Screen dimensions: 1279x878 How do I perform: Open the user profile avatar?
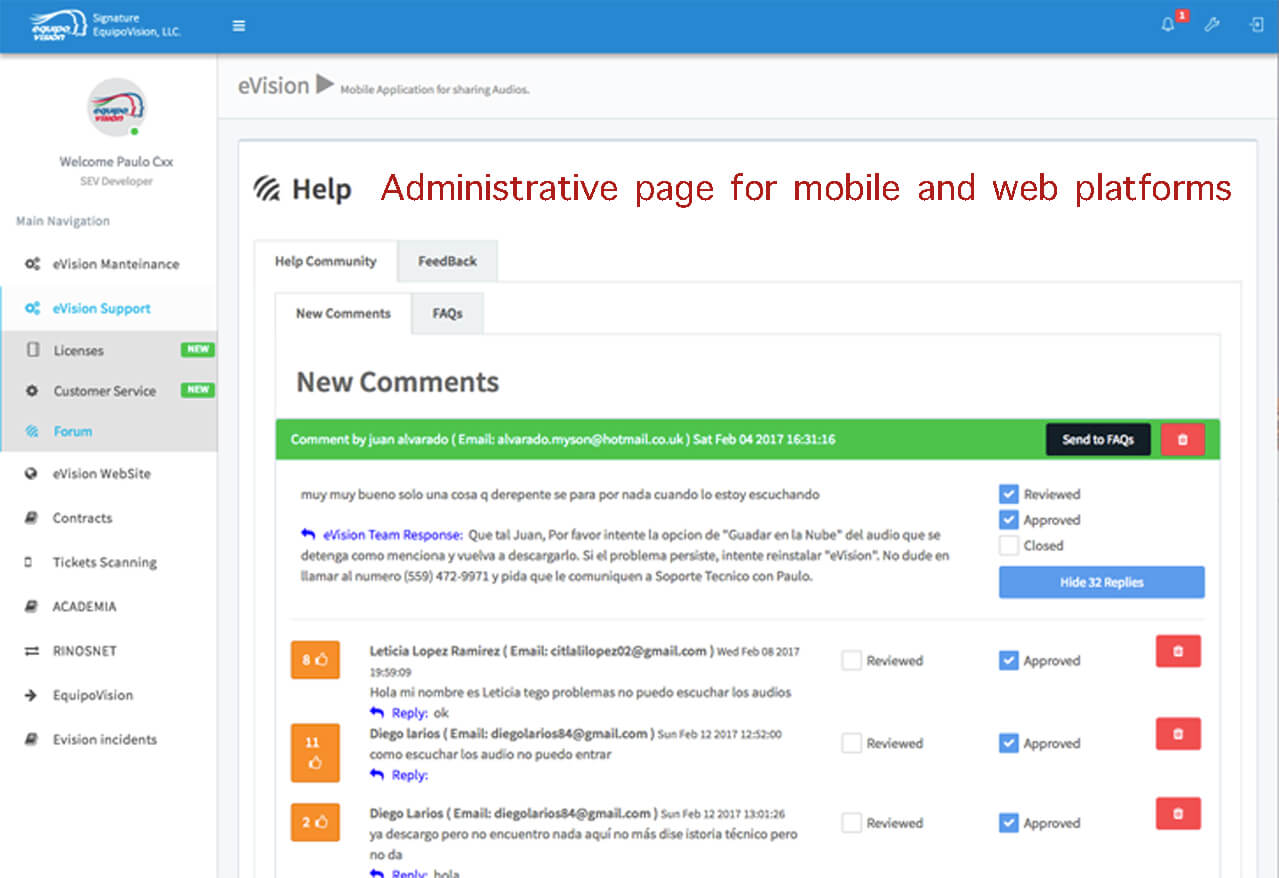pos(116,108)
